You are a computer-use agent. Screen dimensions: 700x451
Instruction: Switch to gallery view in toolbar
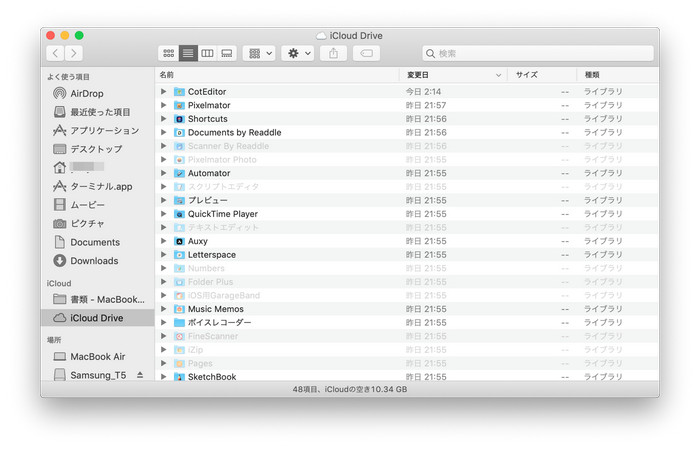pos(227,53)
